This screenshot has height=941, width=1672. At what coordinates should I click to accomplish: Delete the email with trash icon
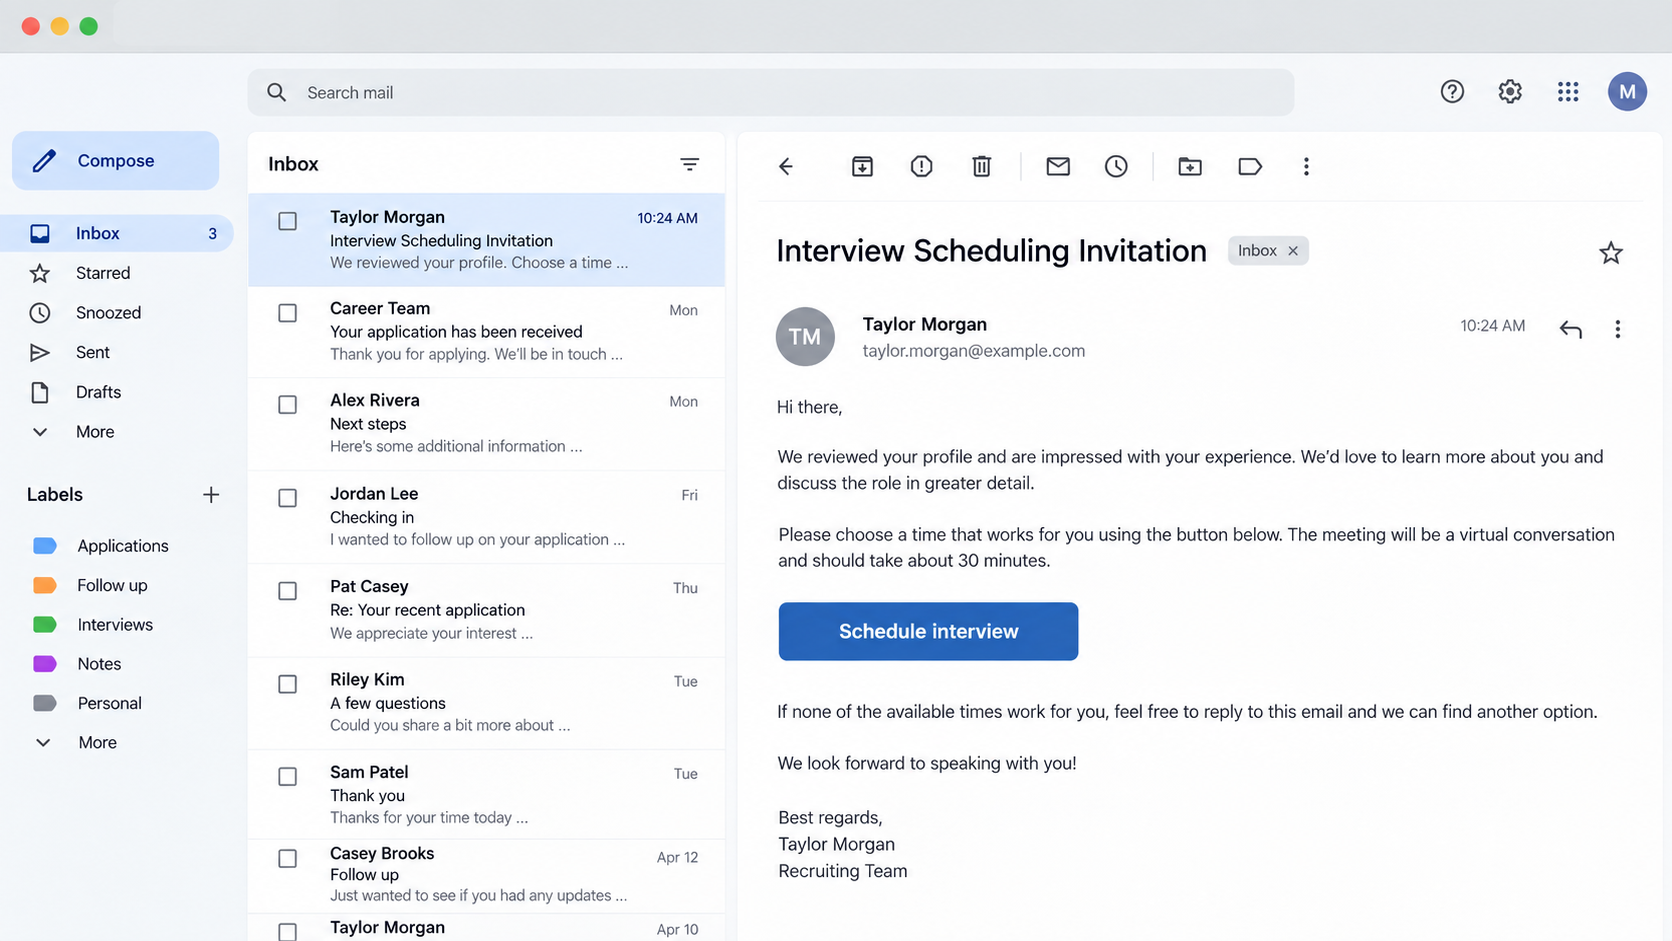981,166
